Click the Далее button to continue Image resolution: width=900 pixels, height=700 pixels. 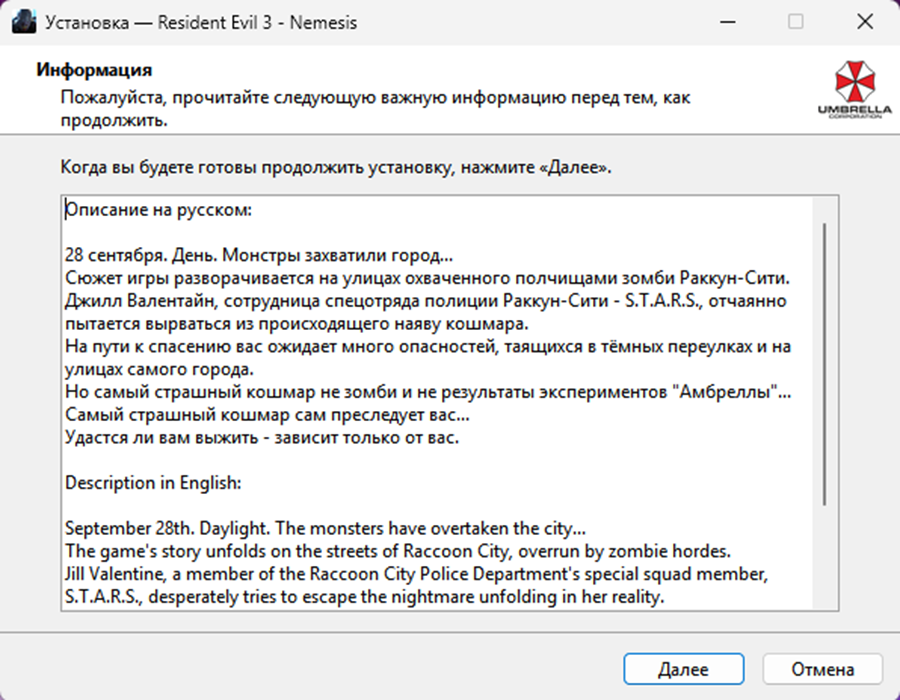(684, 669)
